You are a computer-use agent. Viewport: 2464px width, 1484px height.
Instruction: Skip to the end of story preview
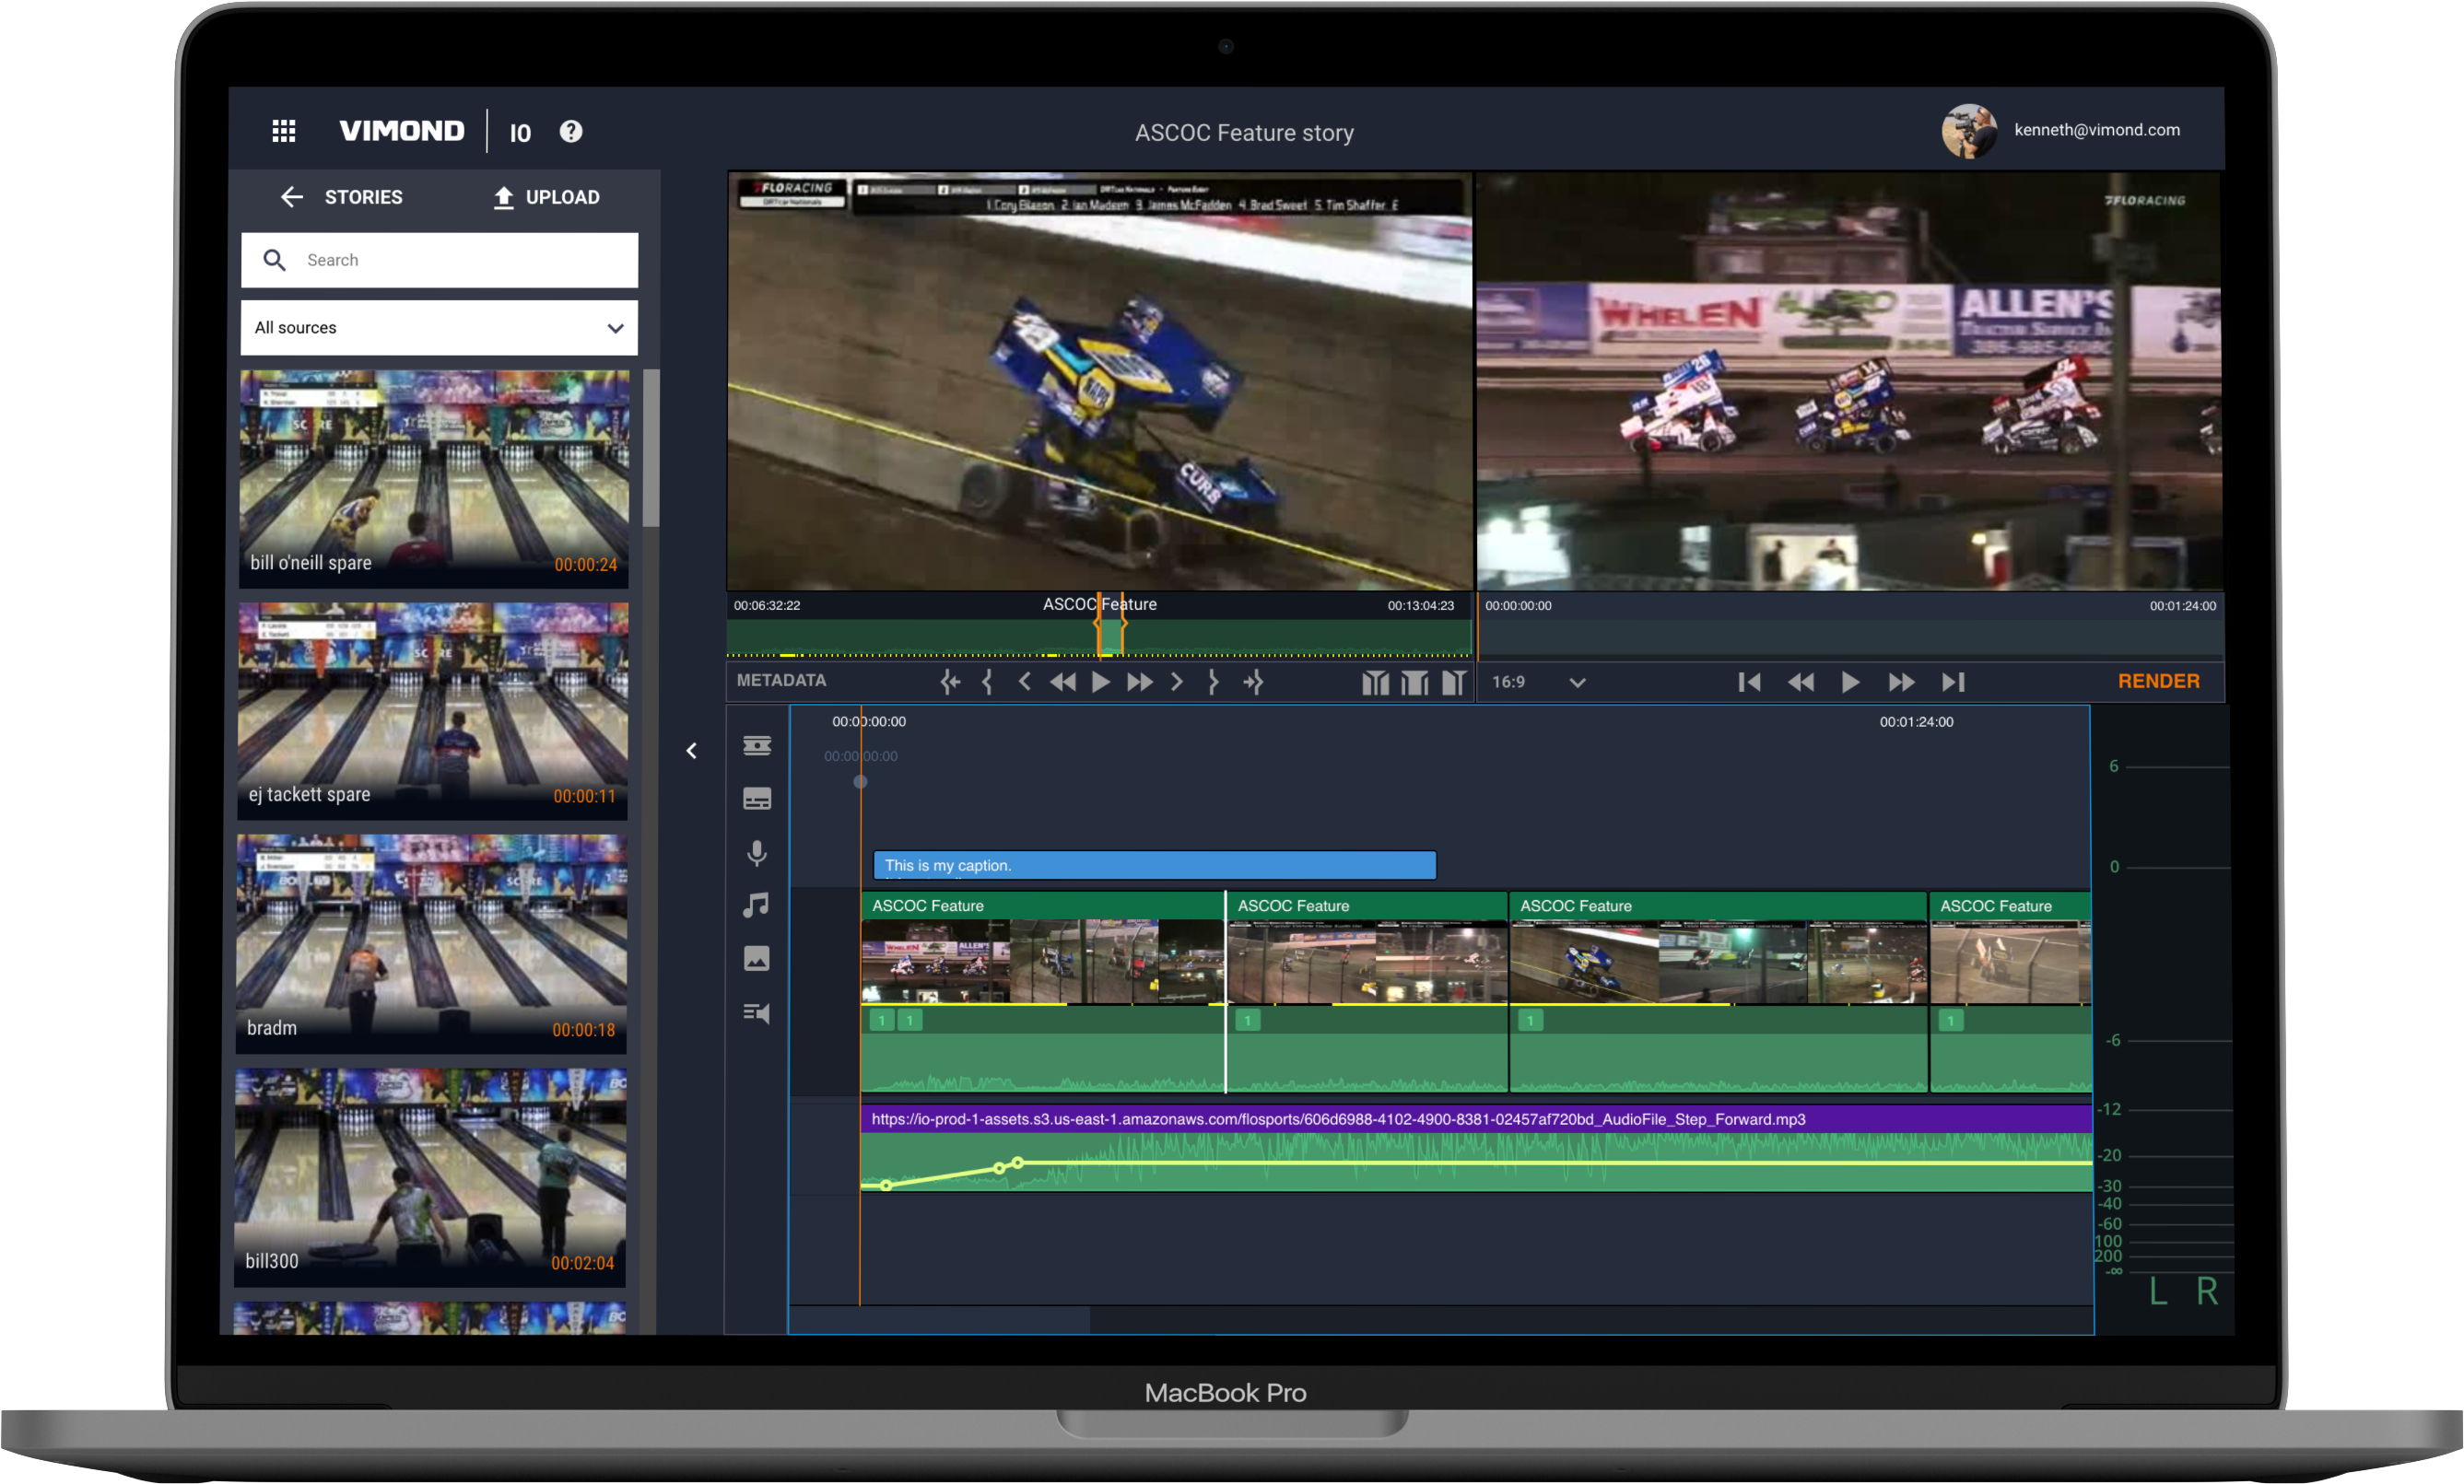tap(1953, 682)
